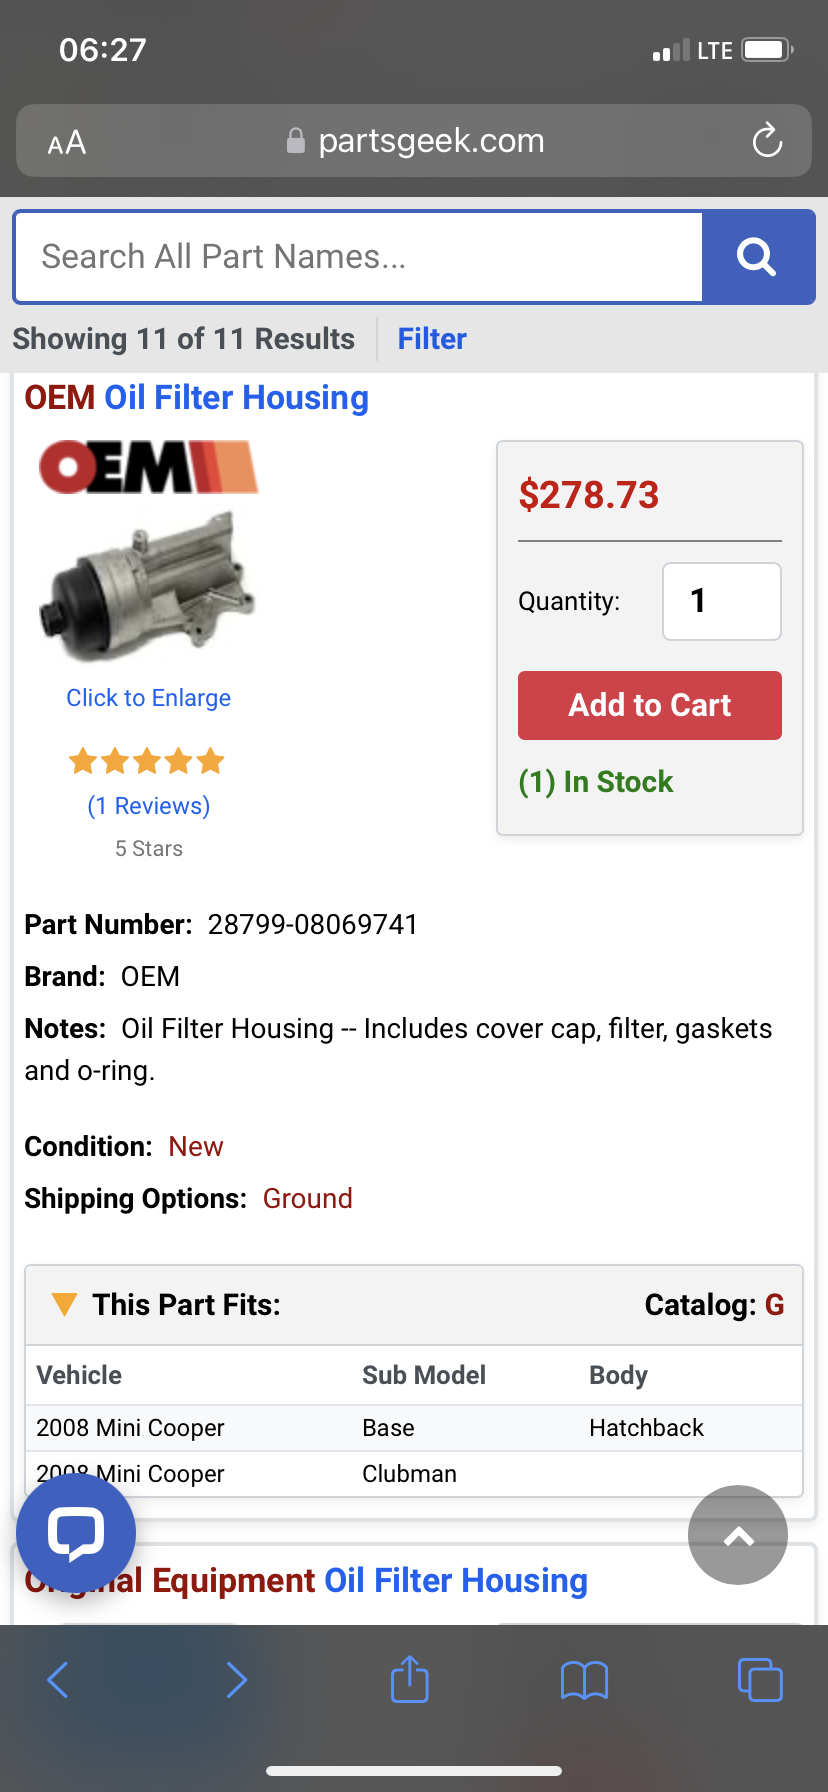
Task: Open the AA reader text size menu
Action: pos(67,143)
